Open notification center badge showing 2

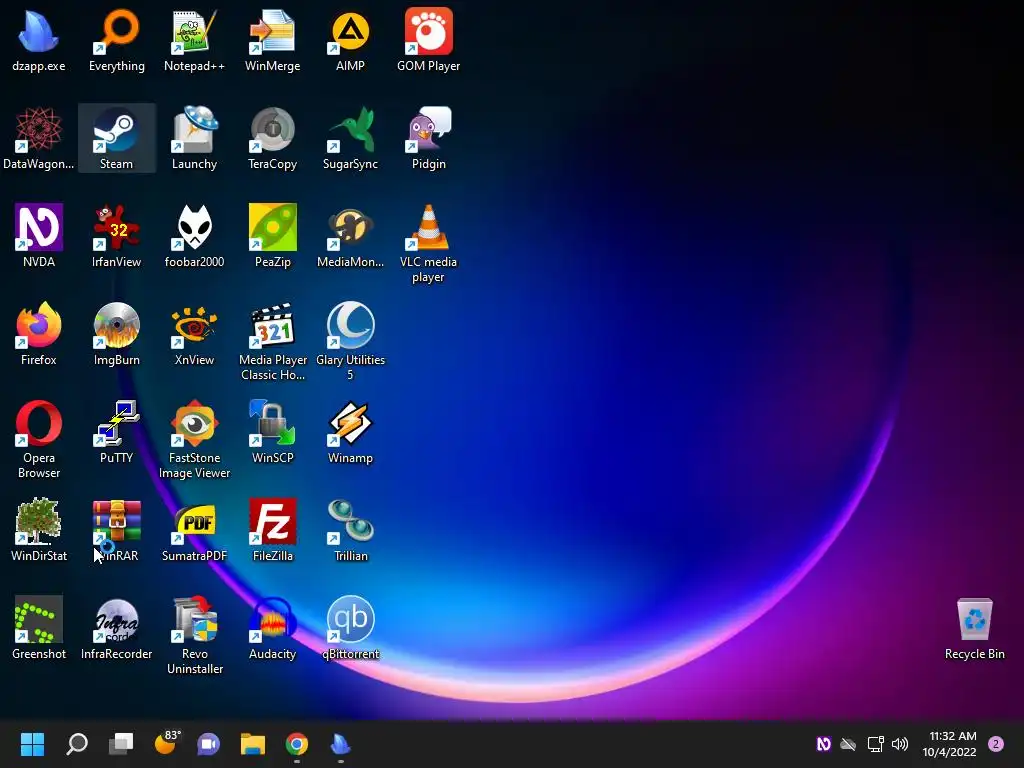pos(995,744)
